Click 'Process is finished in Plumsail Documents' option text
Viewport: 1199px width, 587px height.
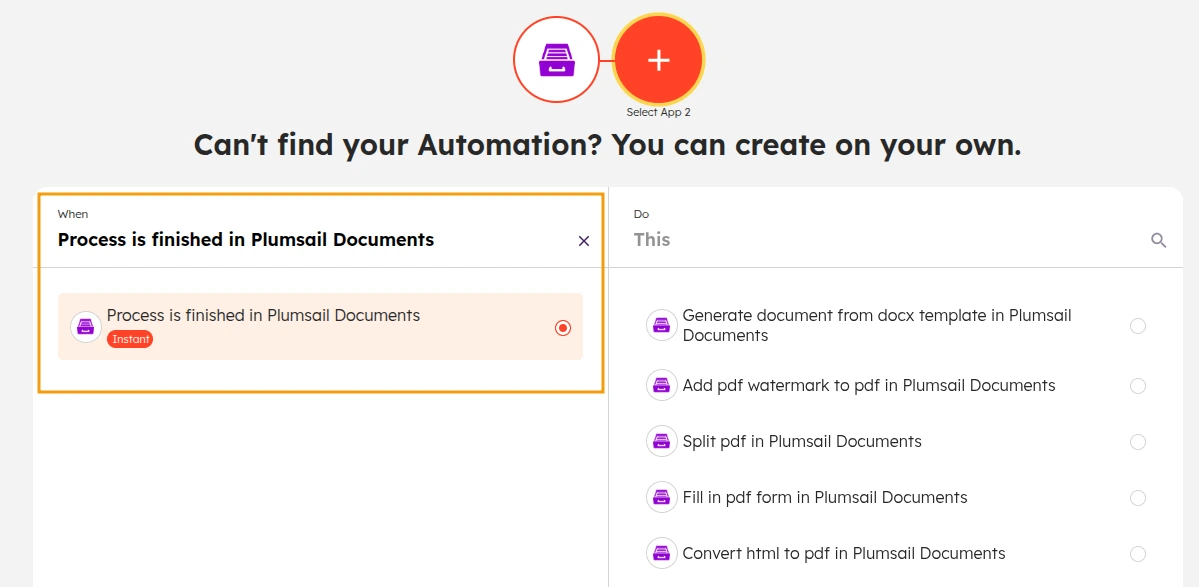(x=264, y=315)
